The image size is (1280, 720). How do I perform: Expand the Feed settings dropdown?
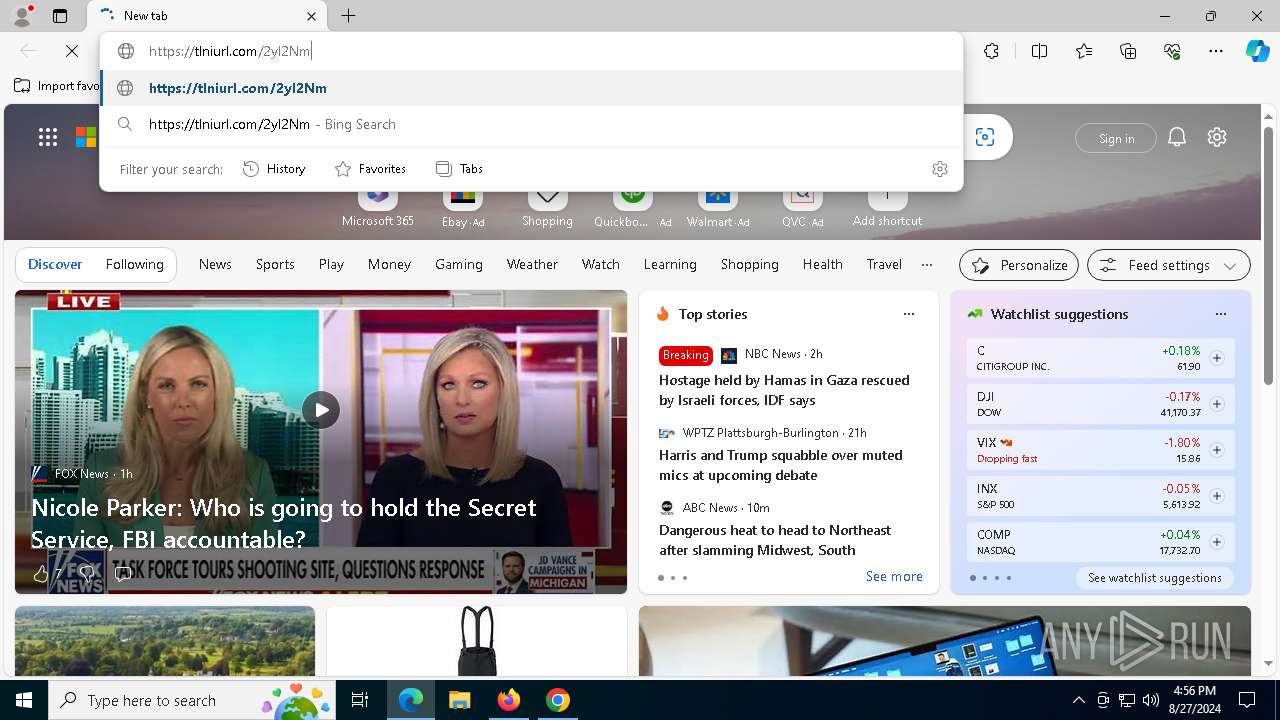(x=1169, y=265)
